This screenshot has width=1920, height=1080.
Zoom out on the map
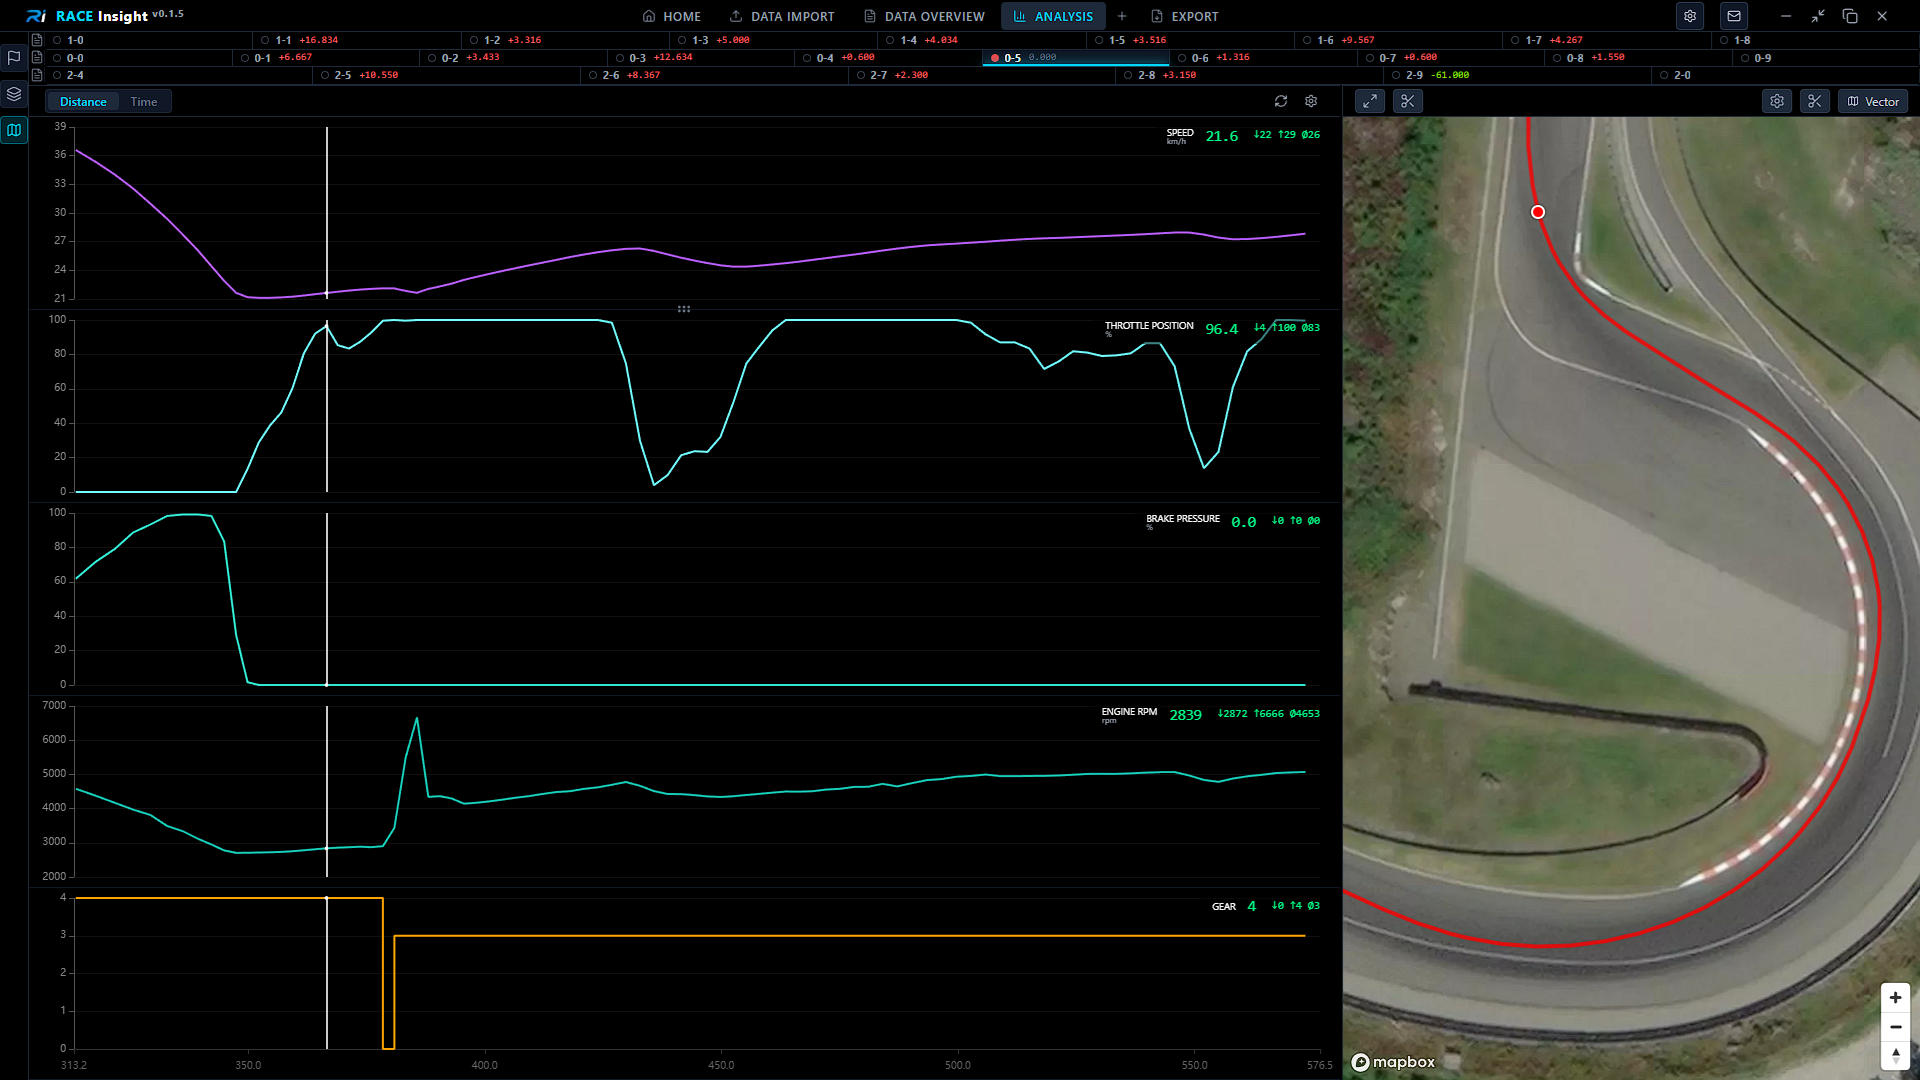[x=1895, y=1027]
